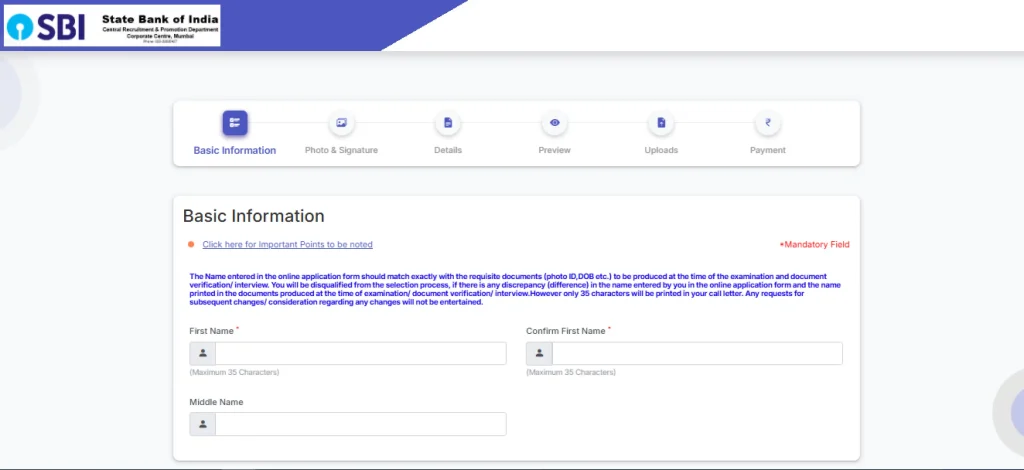Go to the Payment tab label

768,150
